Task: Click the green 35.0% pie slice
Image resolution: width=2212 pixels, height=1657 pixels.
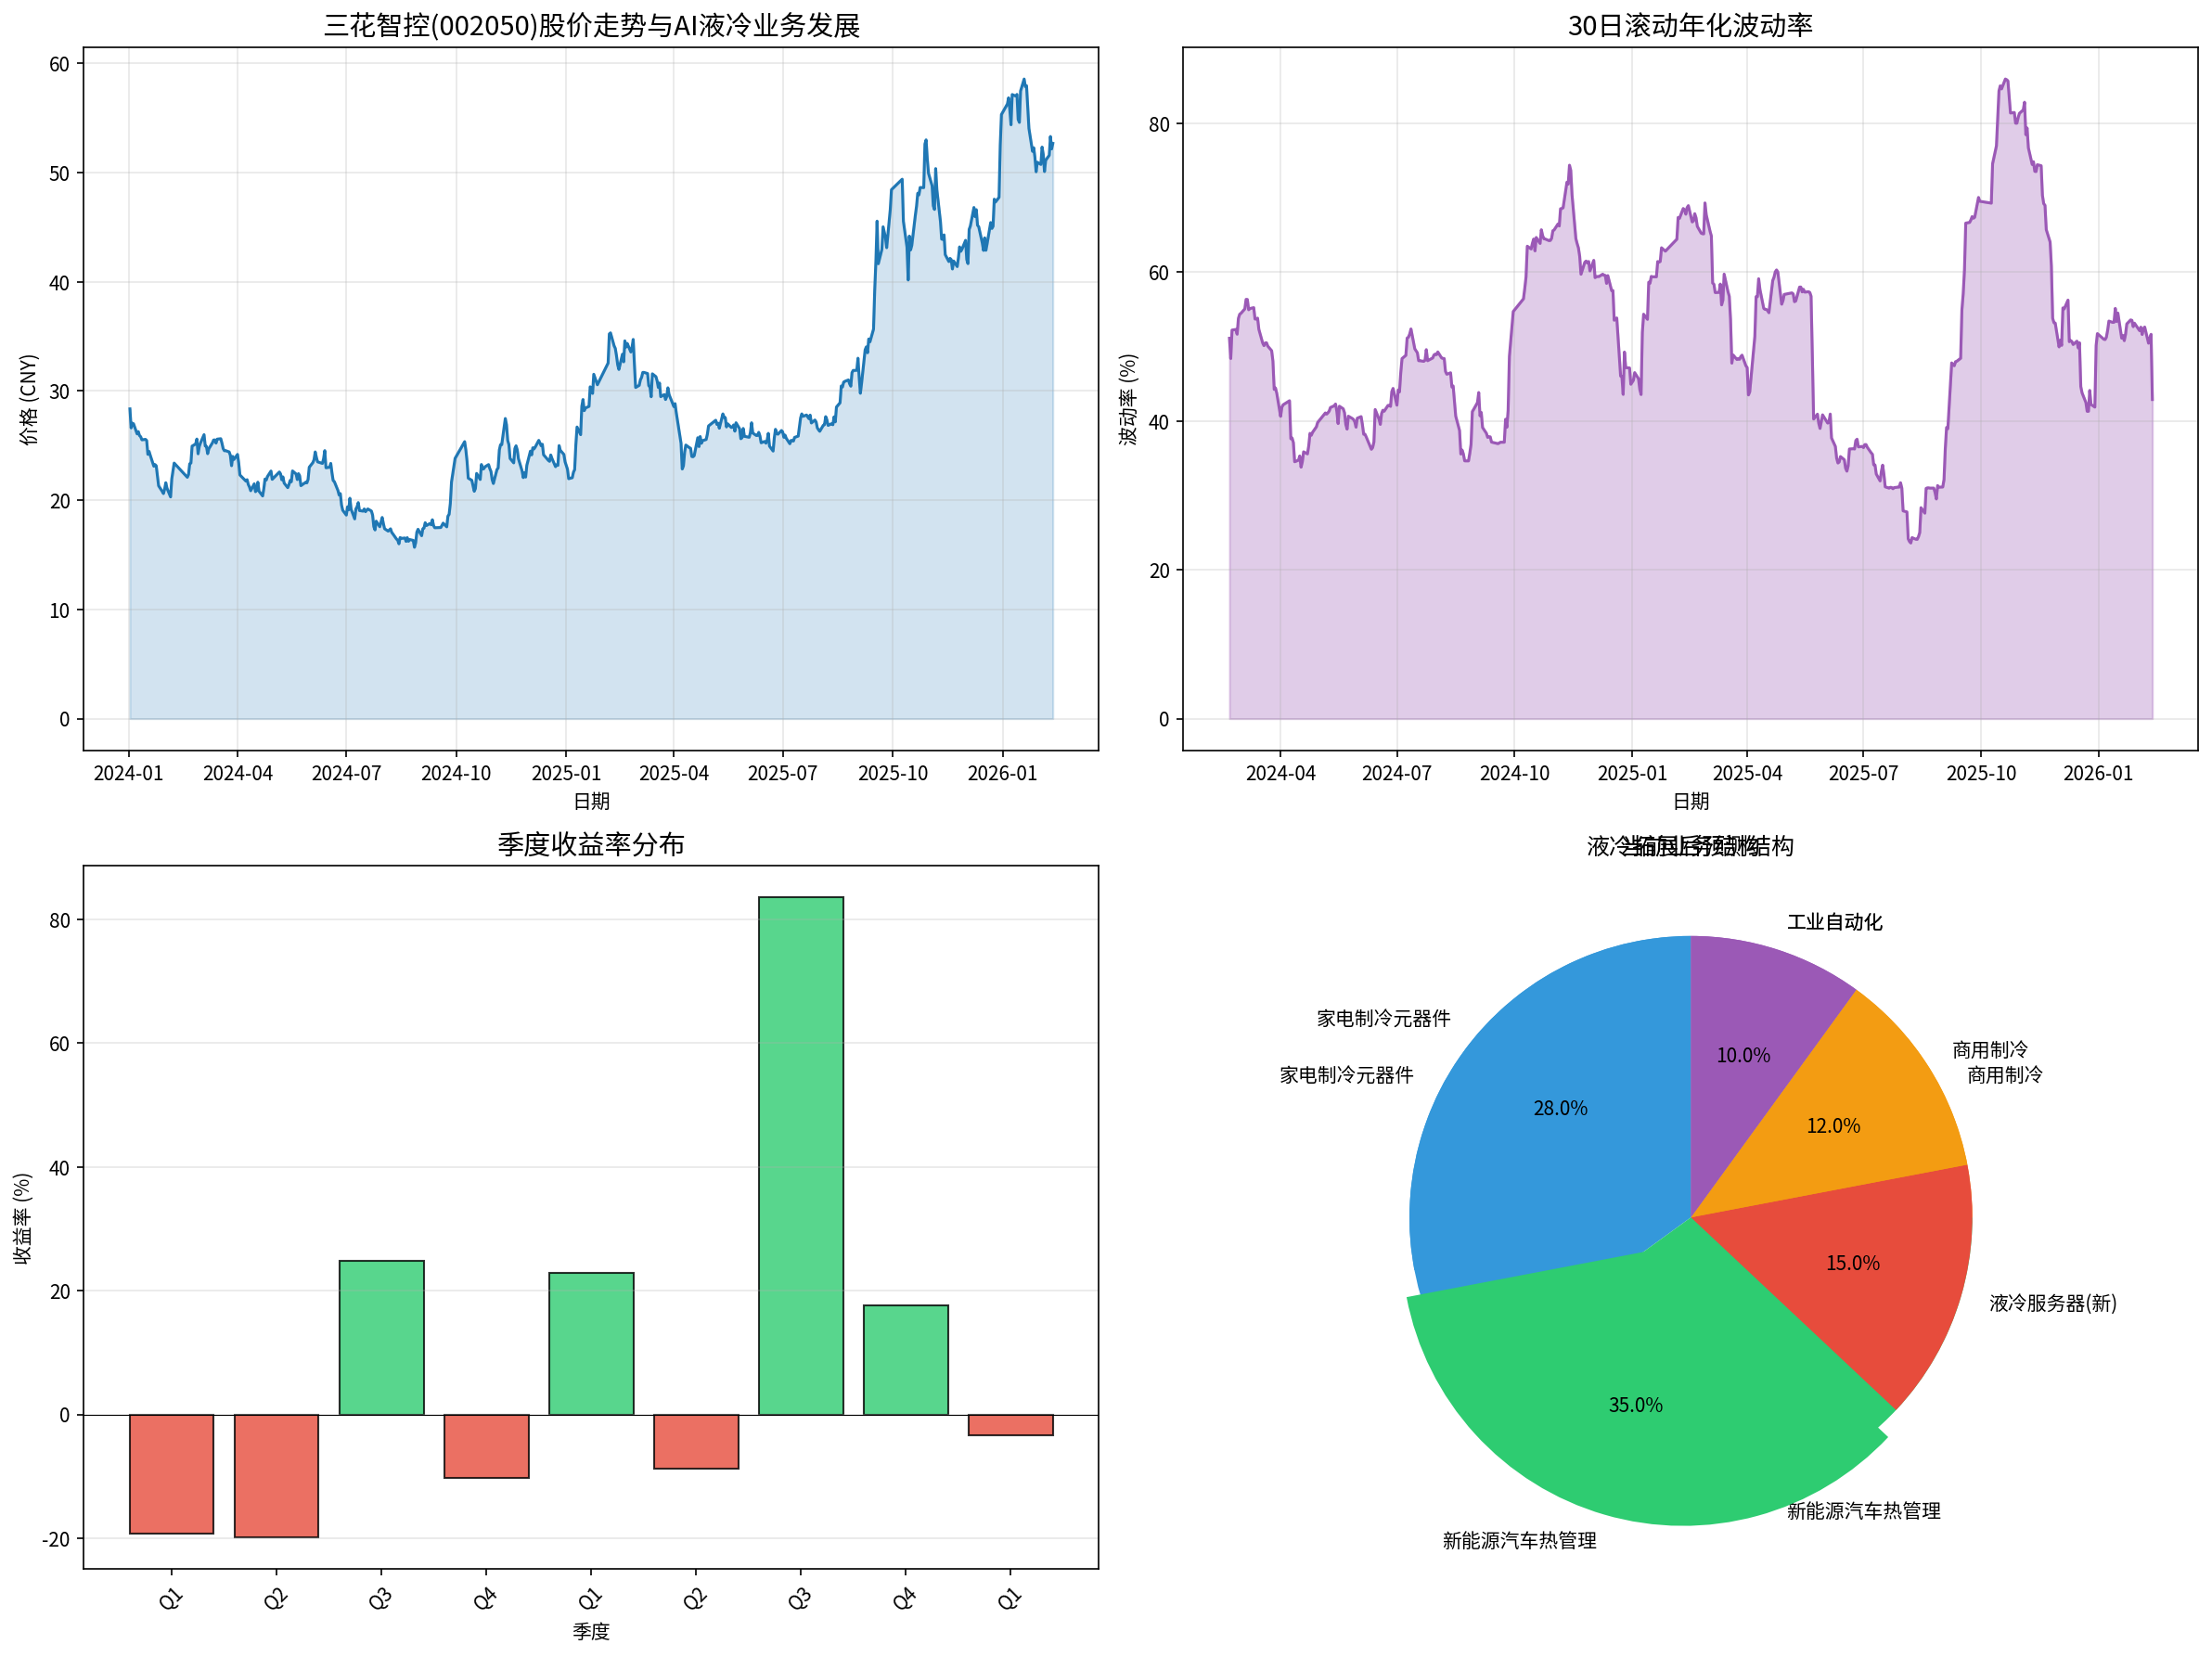Action: pos(1634,1405)
